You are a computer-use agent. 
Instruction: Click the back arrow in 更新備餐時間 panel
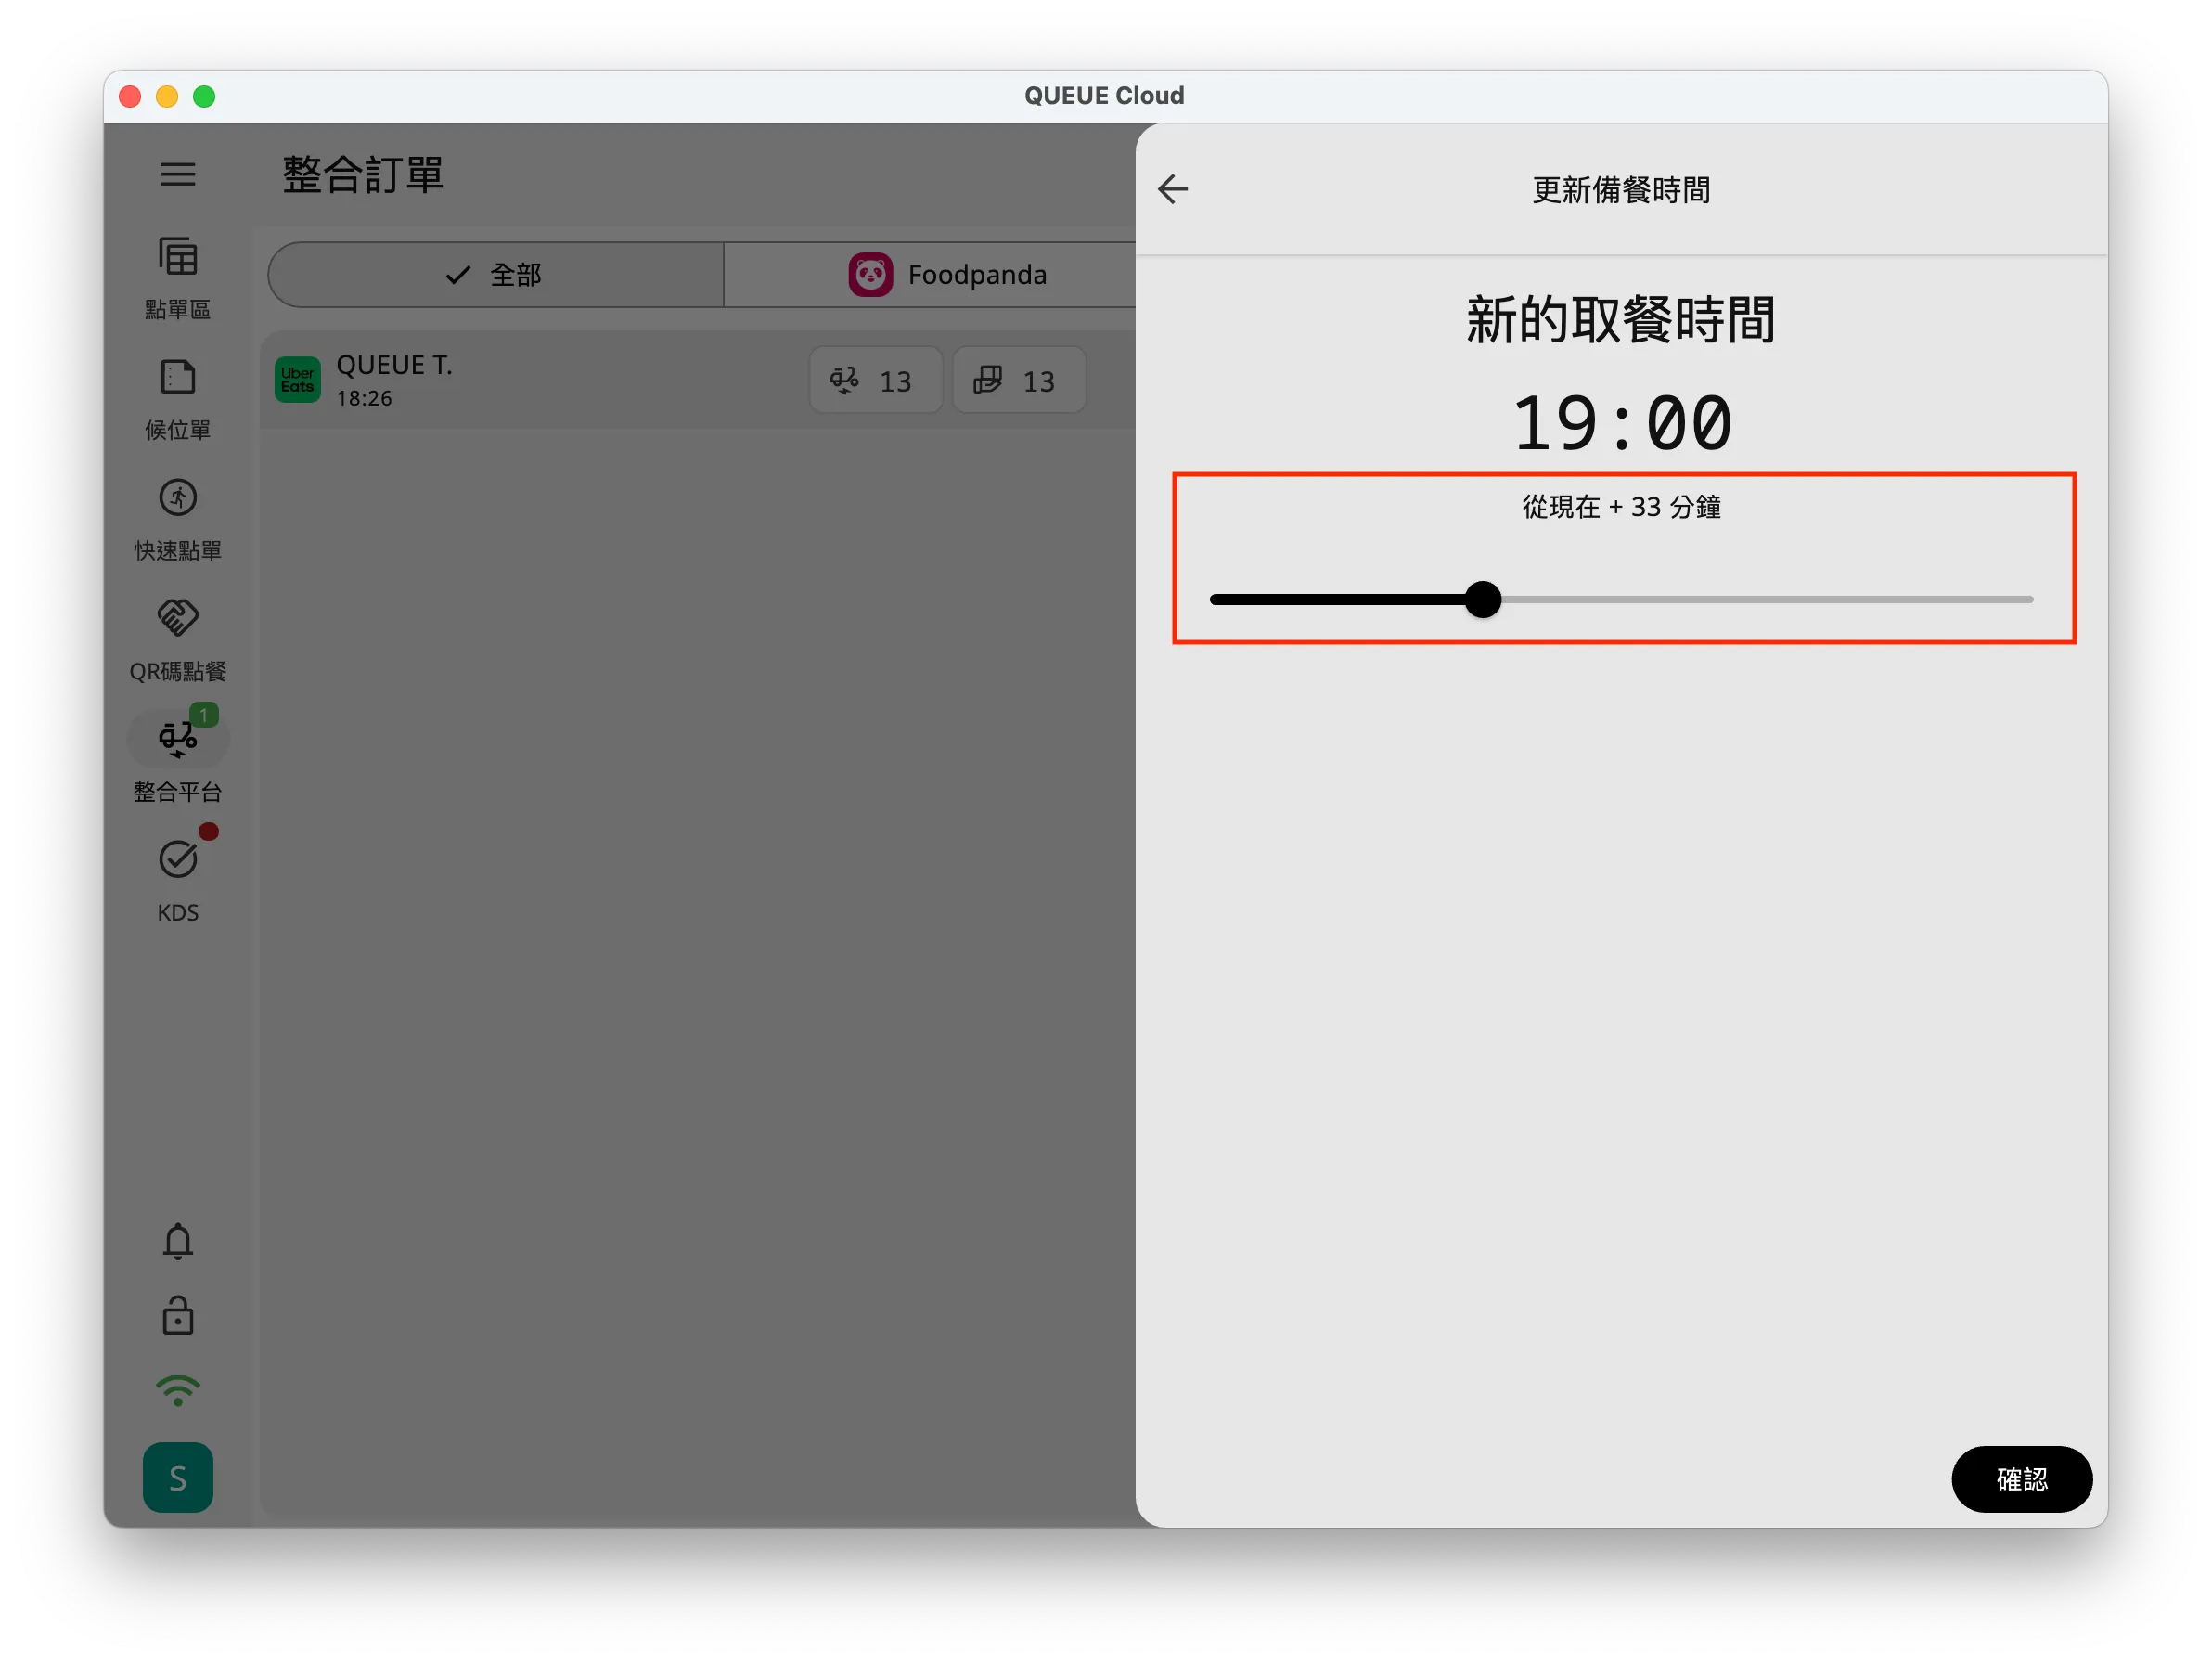point(1173,189)
